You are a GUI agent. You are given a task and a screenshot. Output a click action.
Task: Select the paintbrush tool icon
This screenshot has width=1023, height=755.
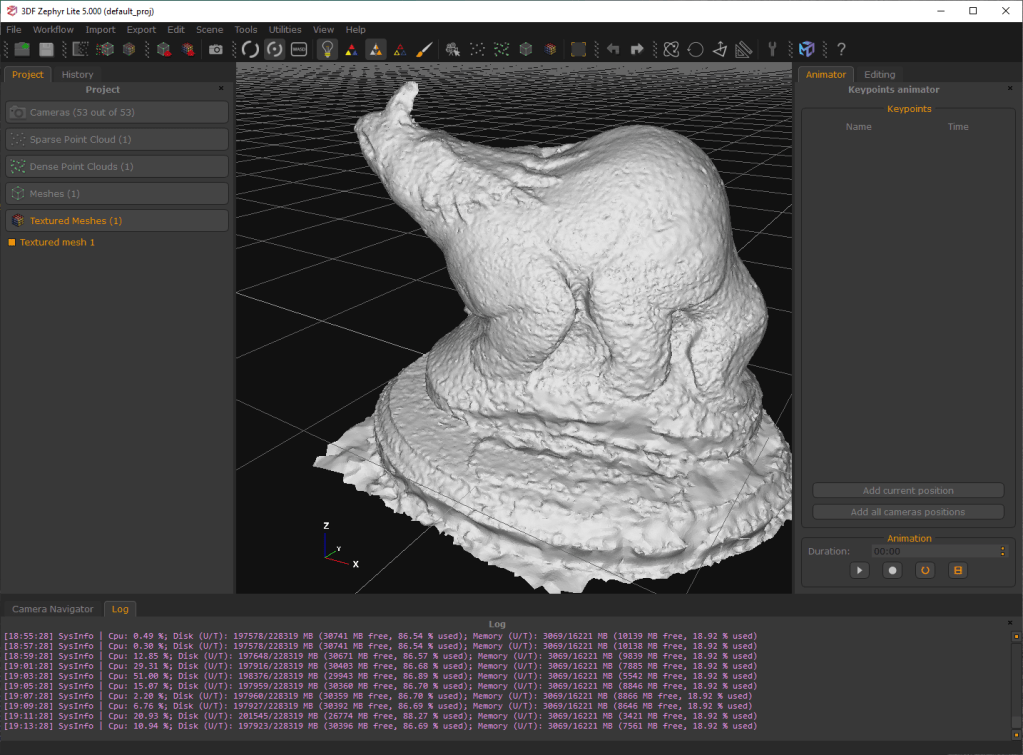423,49
